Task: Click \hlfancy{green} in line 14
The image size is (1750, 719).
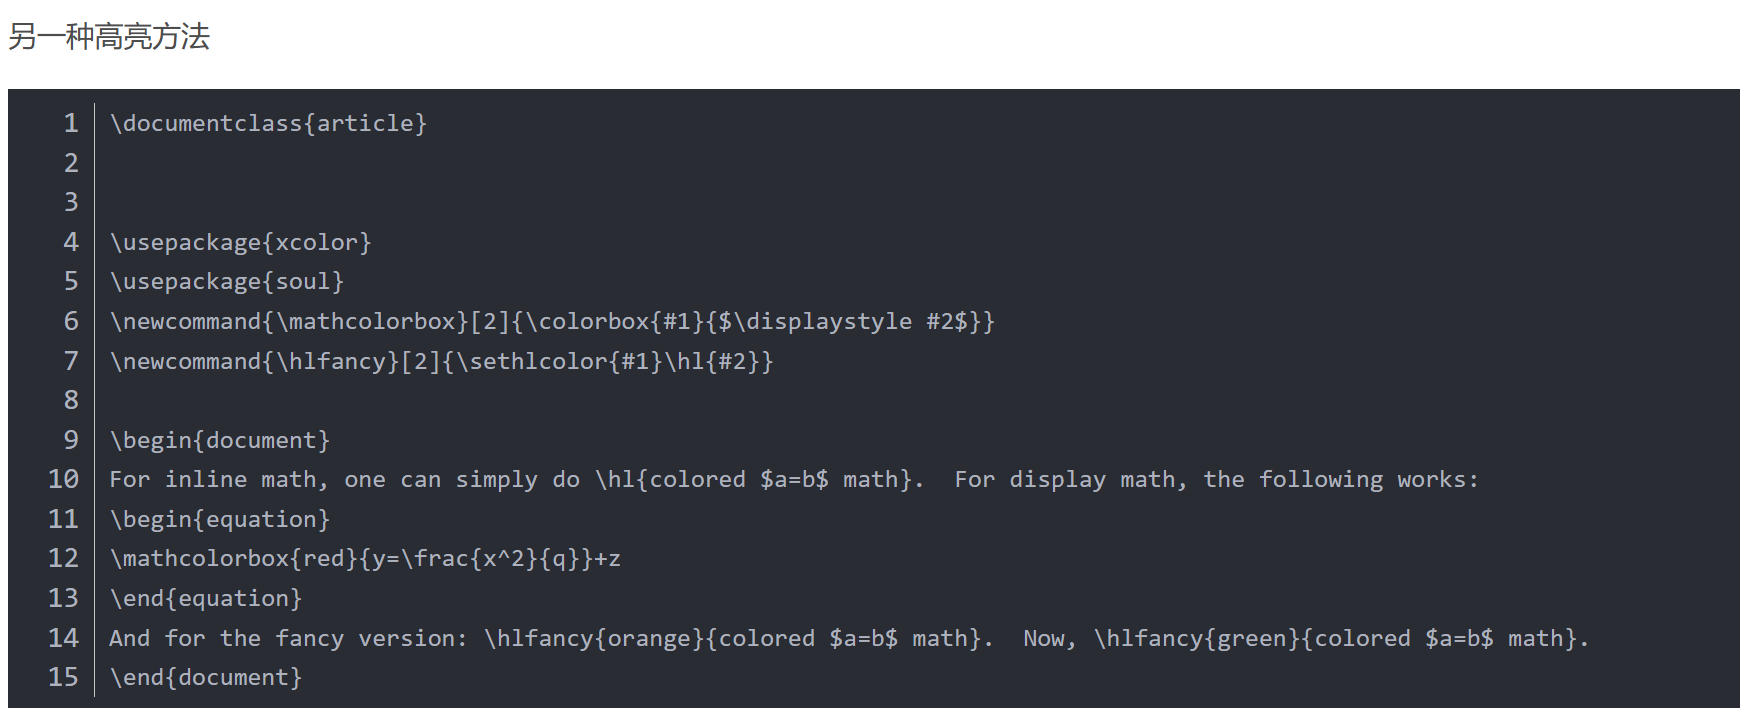Action: (x=1197, y=638)
